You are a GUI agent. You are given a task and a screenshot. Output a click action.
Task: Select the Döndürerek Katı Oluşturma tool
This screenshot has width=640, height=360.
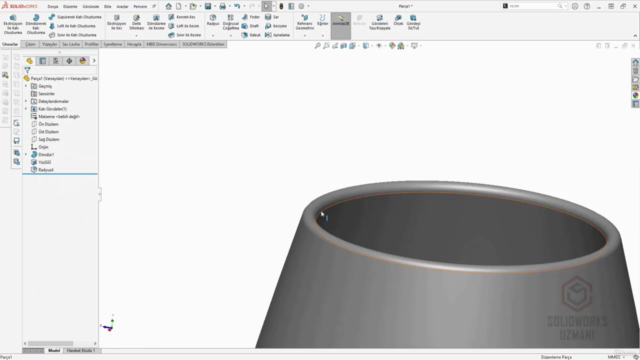point(36,24)
